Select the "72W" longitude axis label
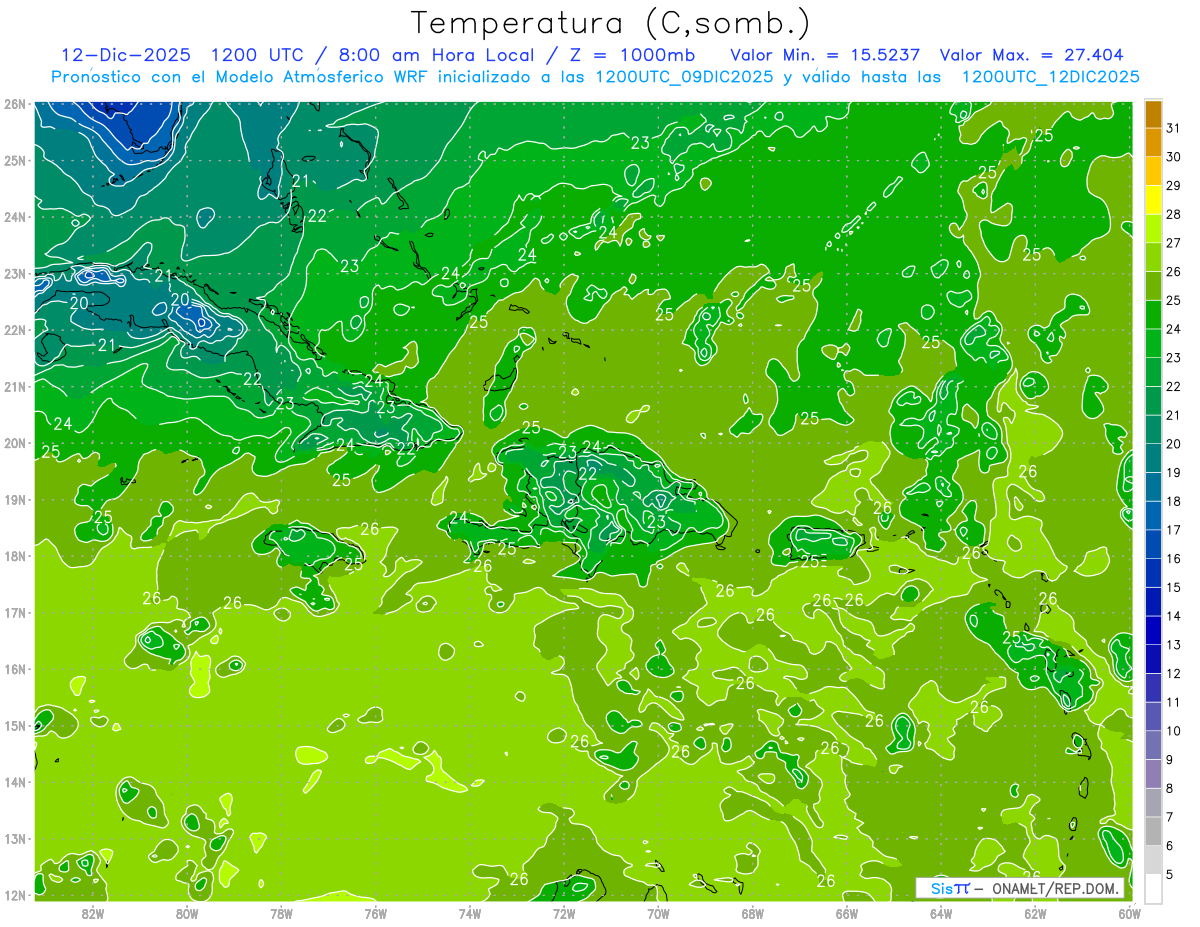 [564, 913]
